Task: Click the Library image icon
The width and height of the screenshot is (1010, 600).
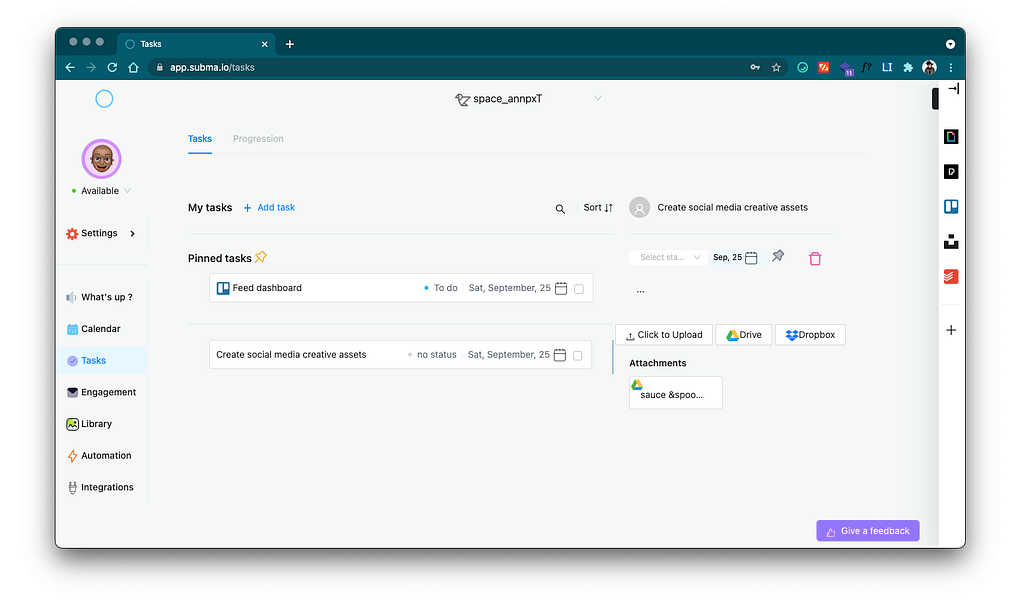Action: coord(72,424)
